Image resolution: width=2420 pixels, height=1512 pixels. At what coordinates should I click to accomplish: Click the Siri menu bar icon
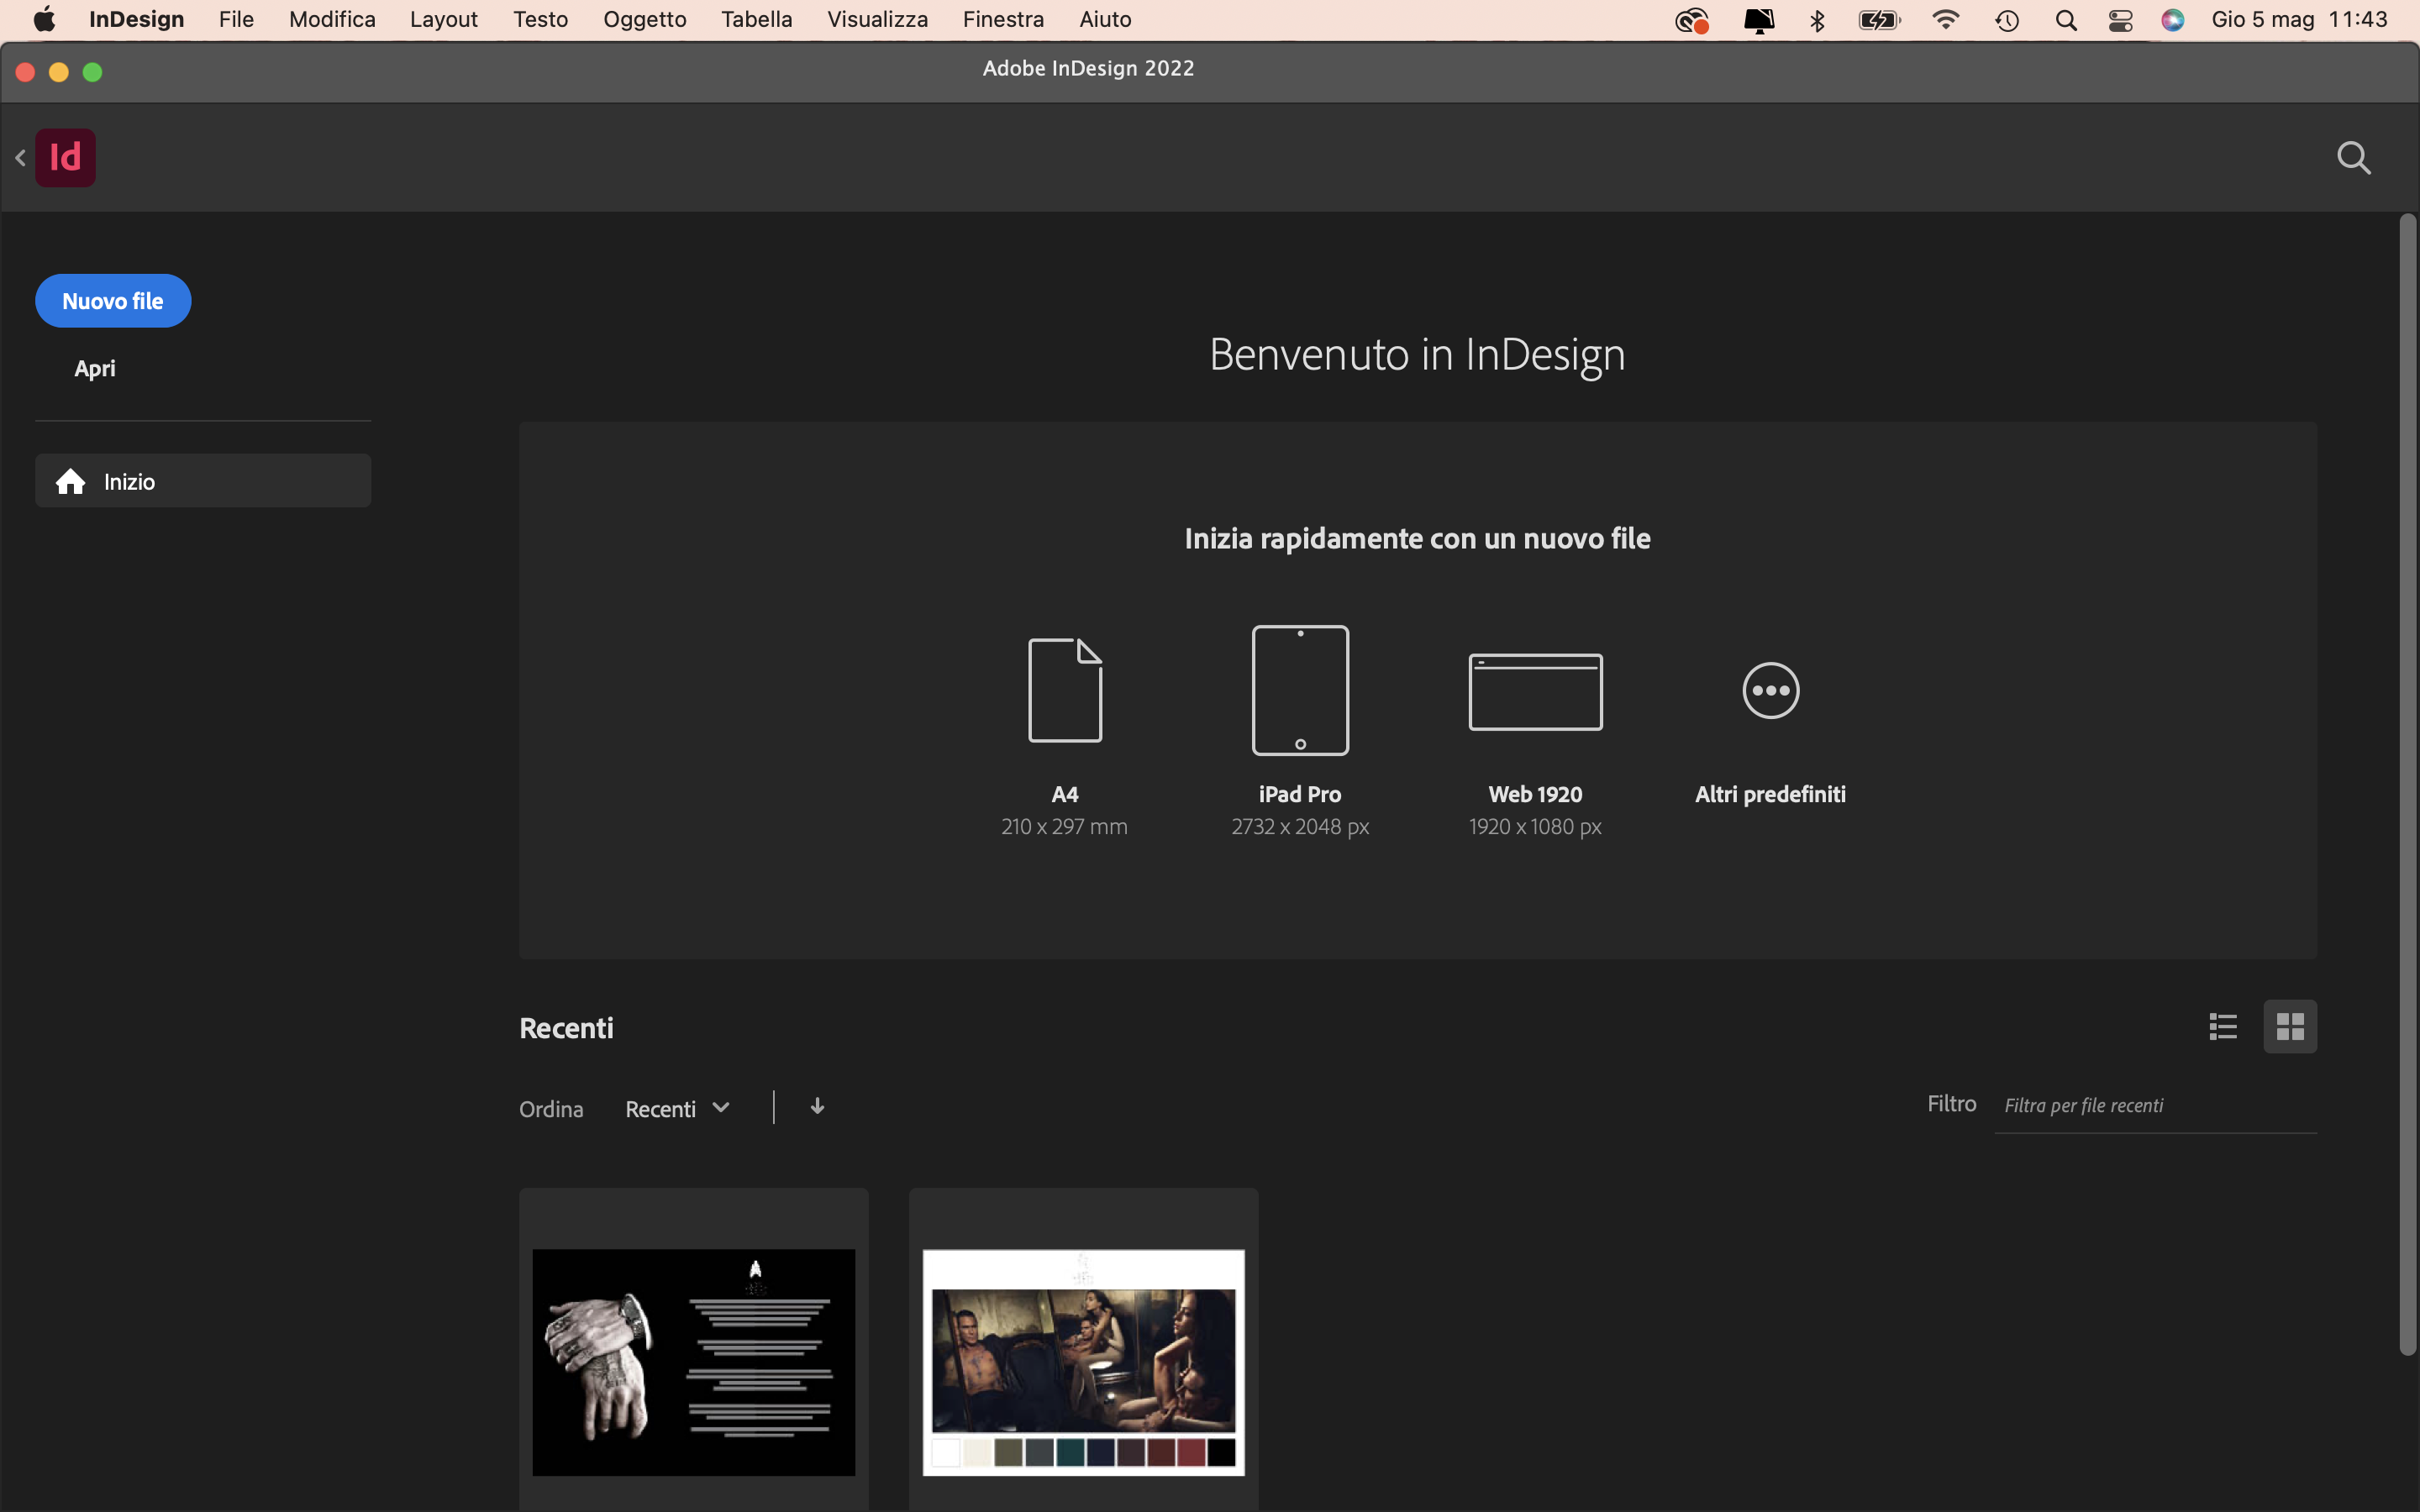2173,20
